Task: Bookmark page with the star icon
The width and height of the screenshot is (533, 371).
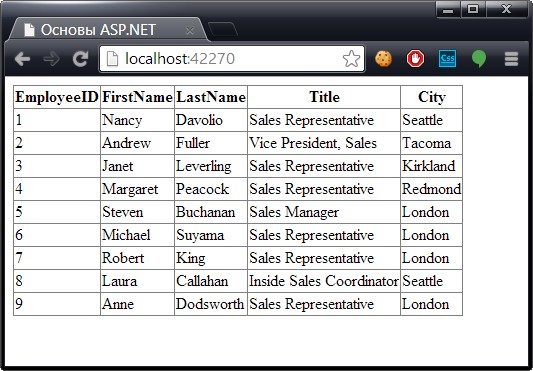Action: [x=351, y=59]
